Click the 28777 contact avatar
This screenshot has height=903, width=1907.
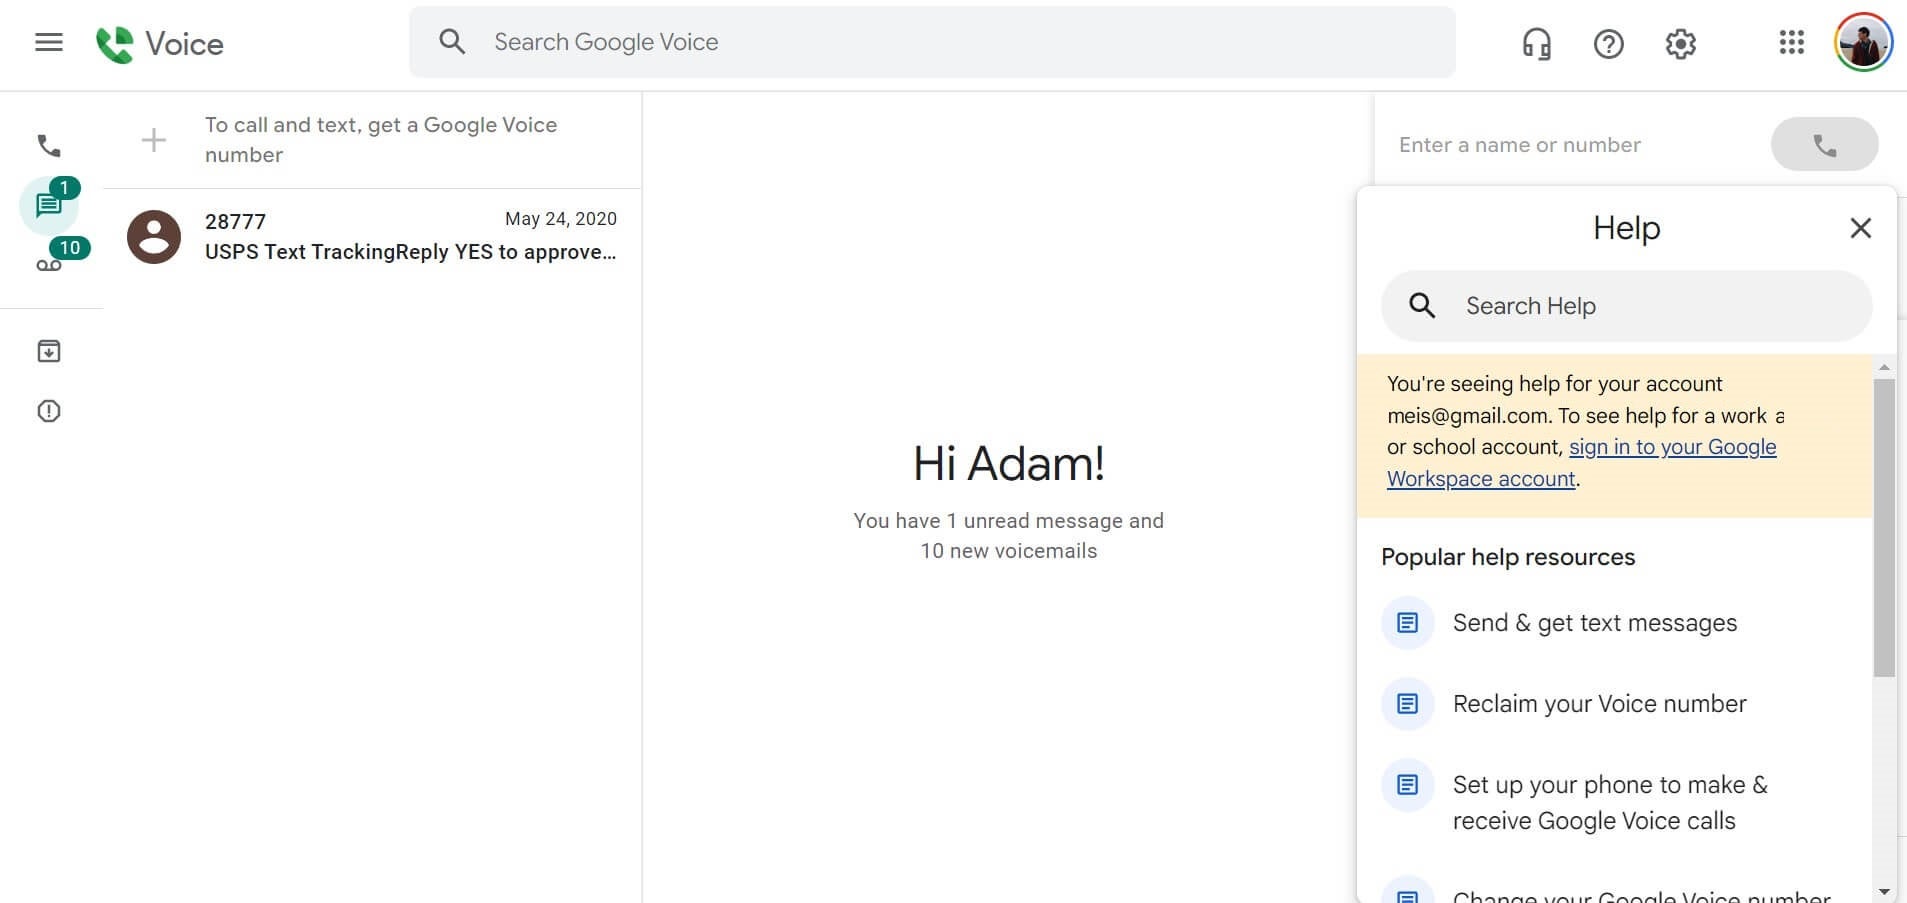point(154,237)
